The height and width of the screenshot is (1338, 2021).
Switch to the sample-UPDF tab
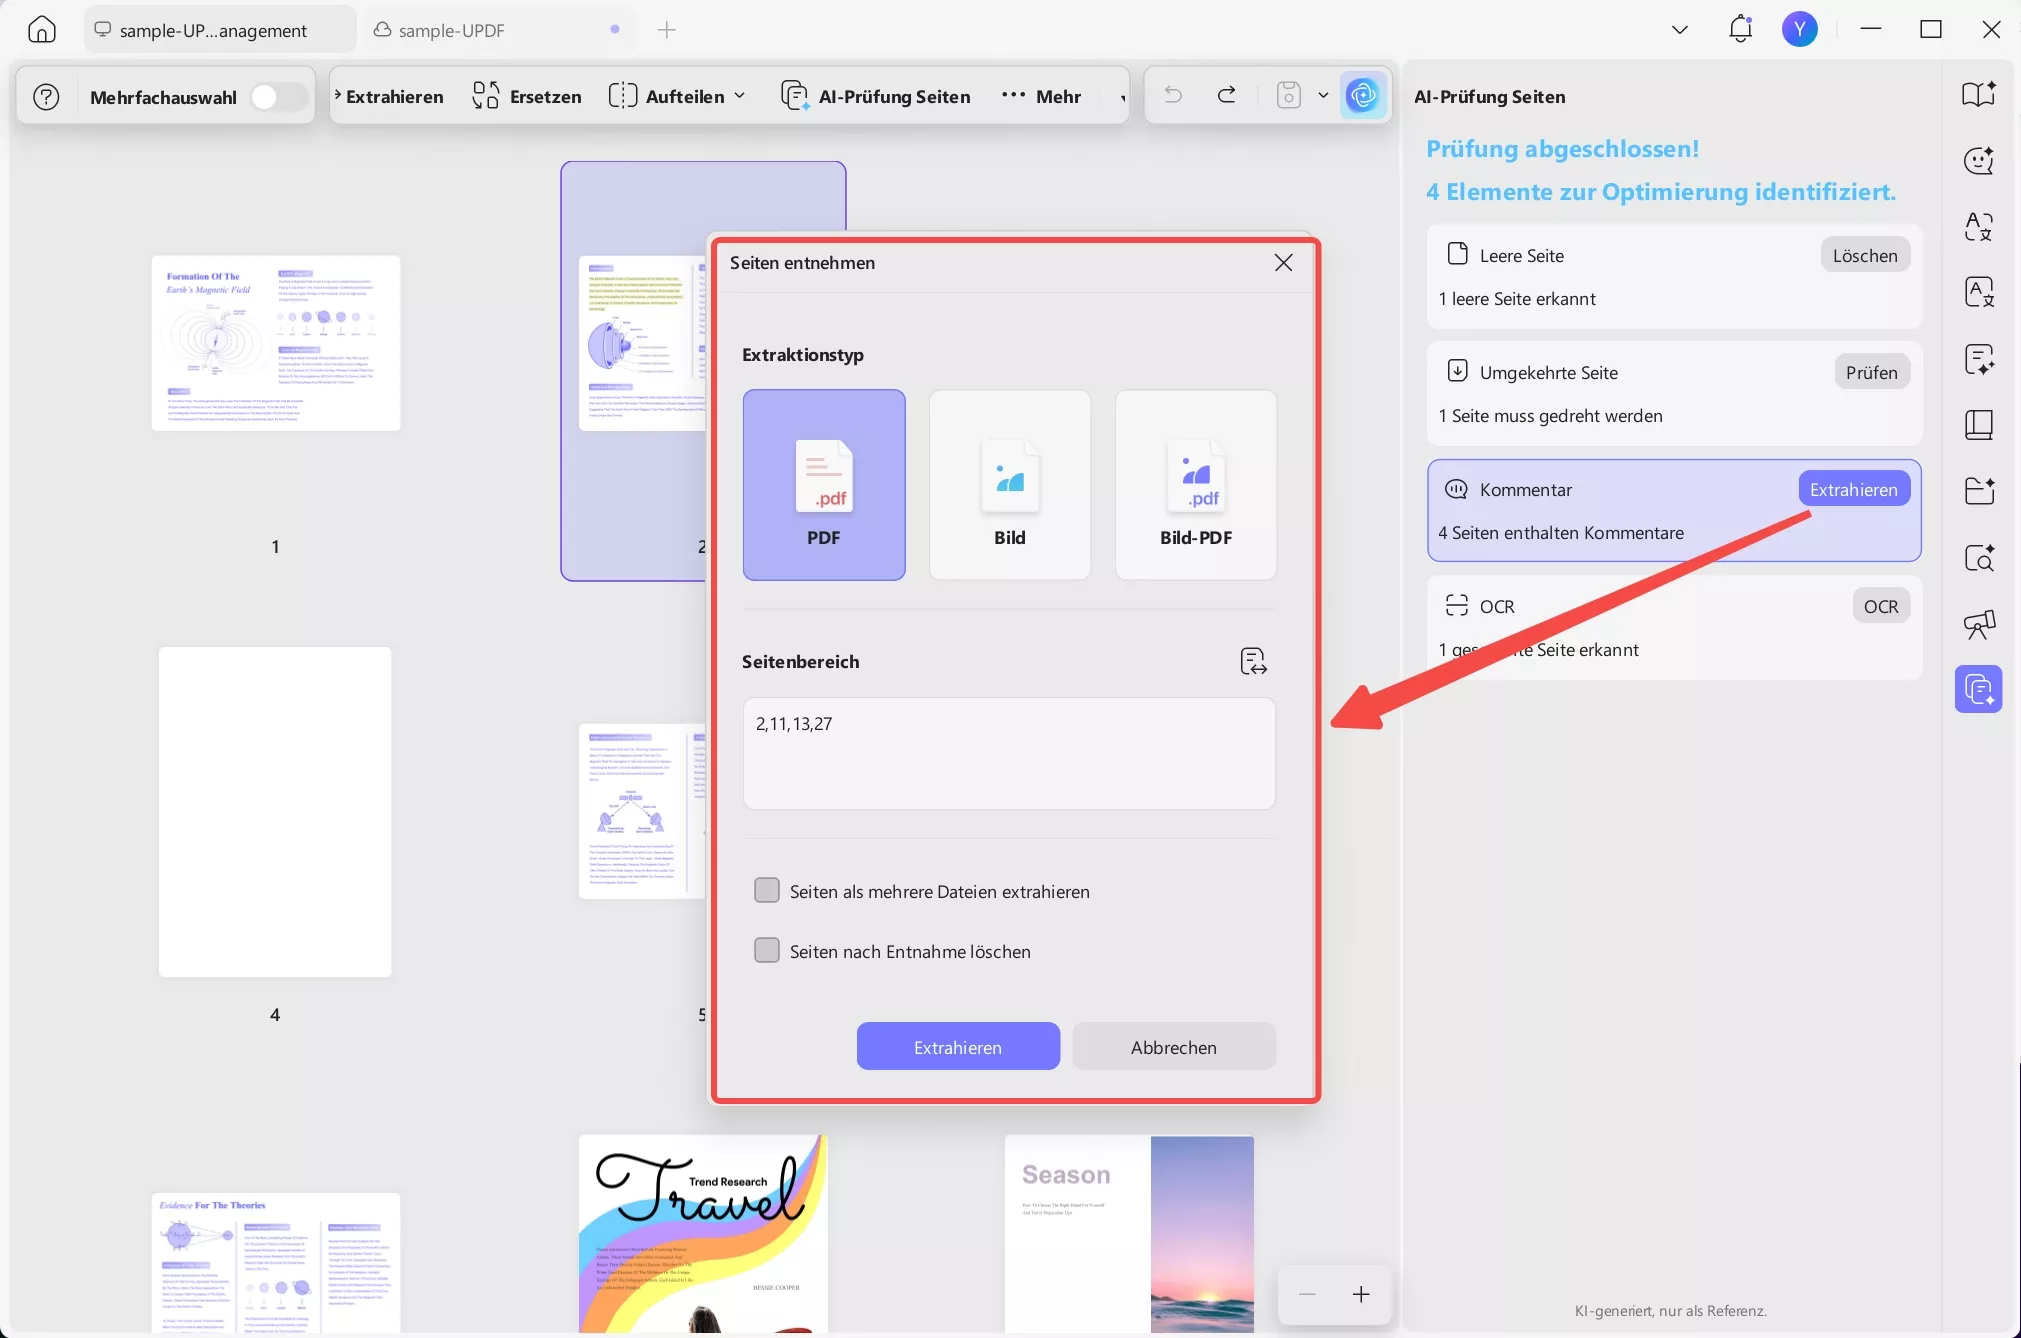(x=452, y=31)
